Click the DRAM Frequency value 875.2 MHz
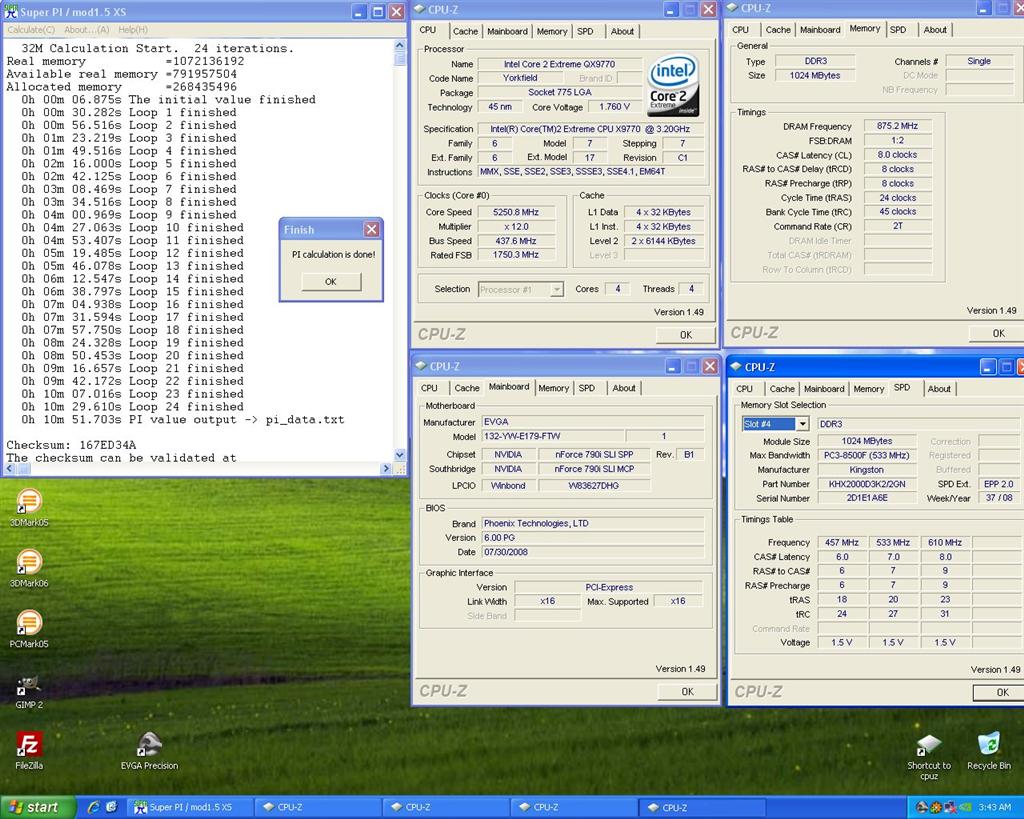 (x=897, y=126)
